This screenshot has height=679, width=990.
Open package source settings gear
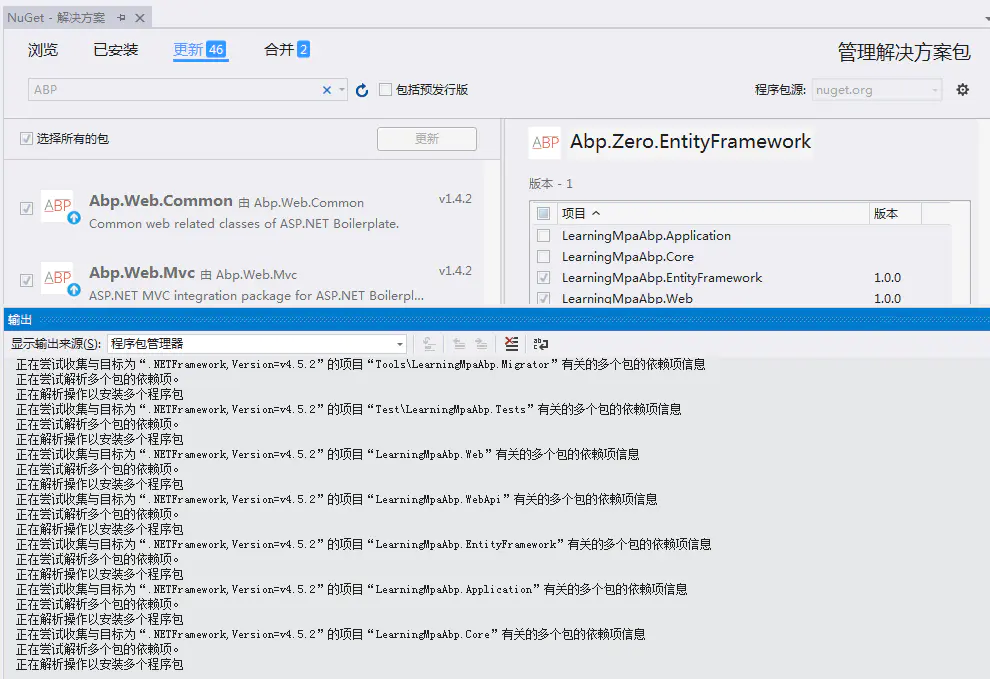coord(962,90)
